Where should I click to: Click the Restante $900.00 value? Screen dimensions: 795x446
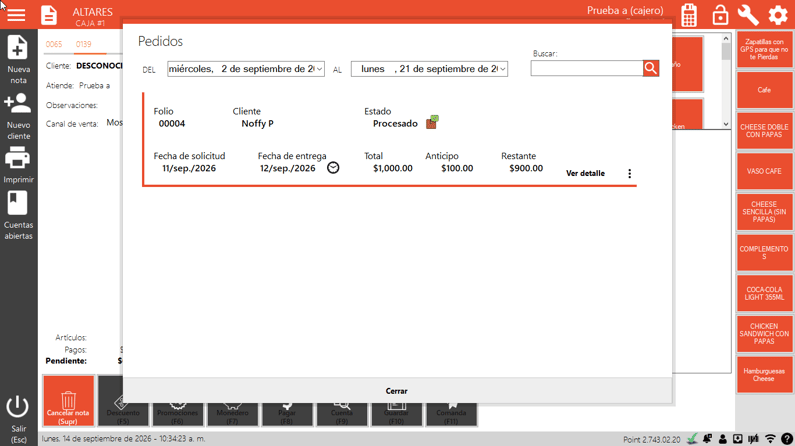526,168
